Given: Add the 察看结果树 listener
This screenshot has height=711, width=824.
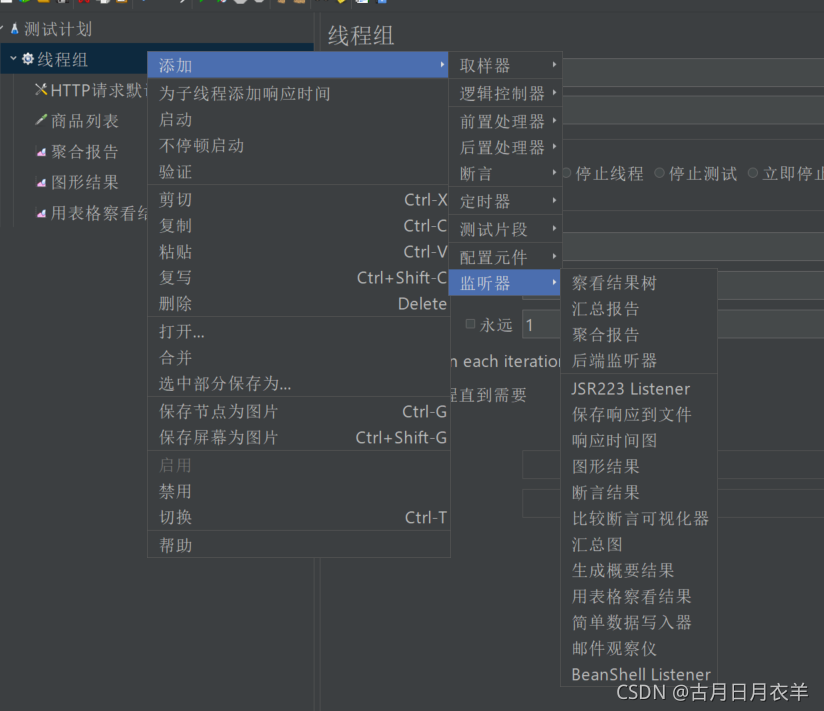Looking at the screenshot, I should 639,283.
